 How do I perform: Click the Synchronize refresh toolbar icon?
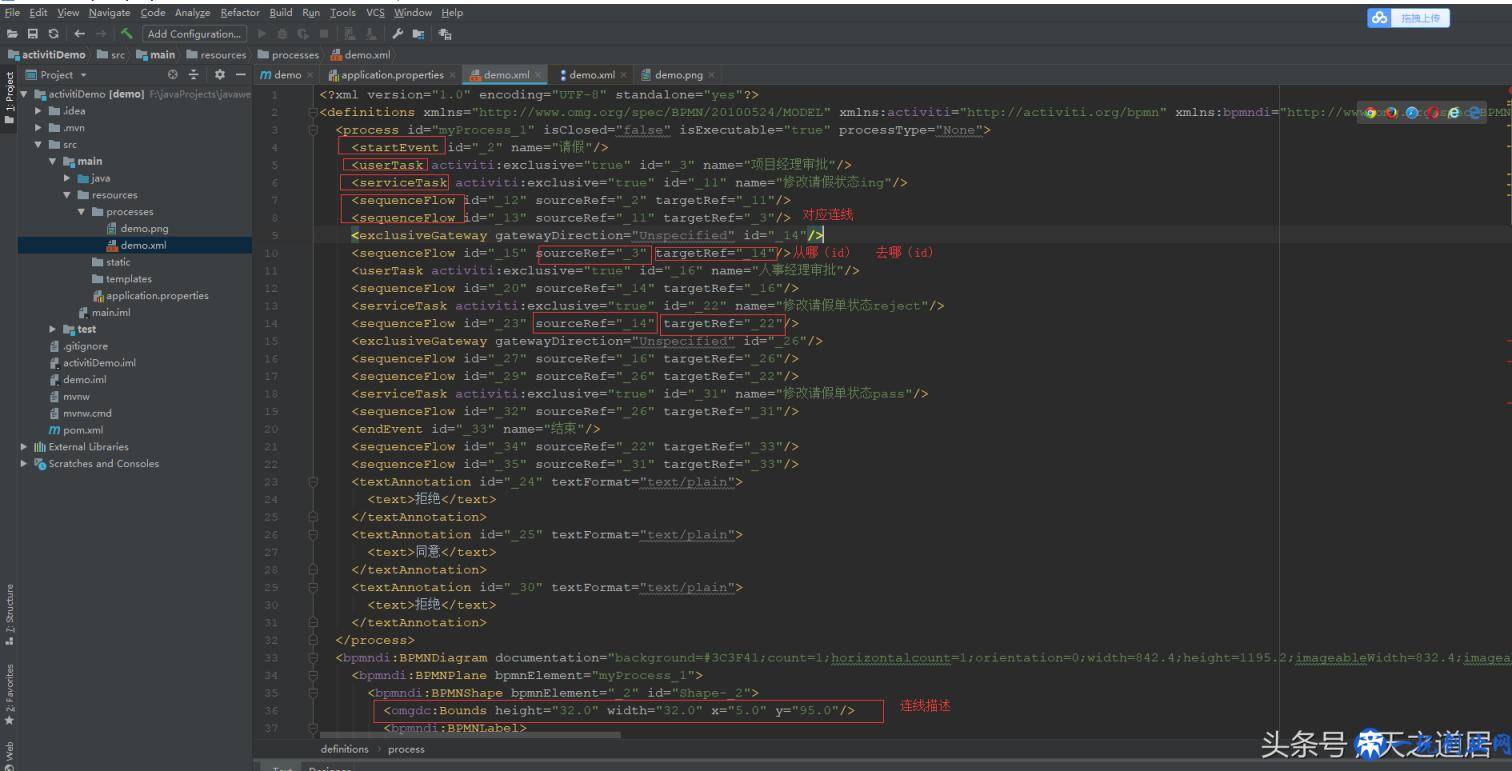click(x=54, y=34)
